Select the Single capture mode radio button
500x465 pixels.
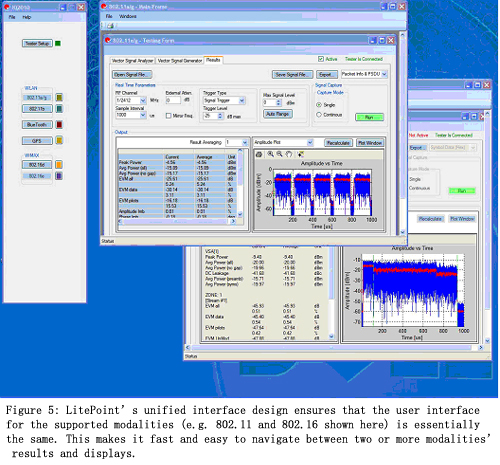[x=319, y=105]
